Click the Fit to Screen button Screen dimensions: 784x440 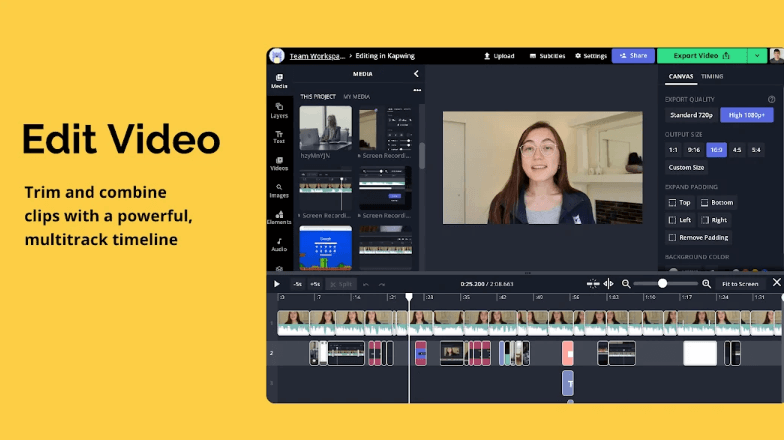(x=740, y=284)
